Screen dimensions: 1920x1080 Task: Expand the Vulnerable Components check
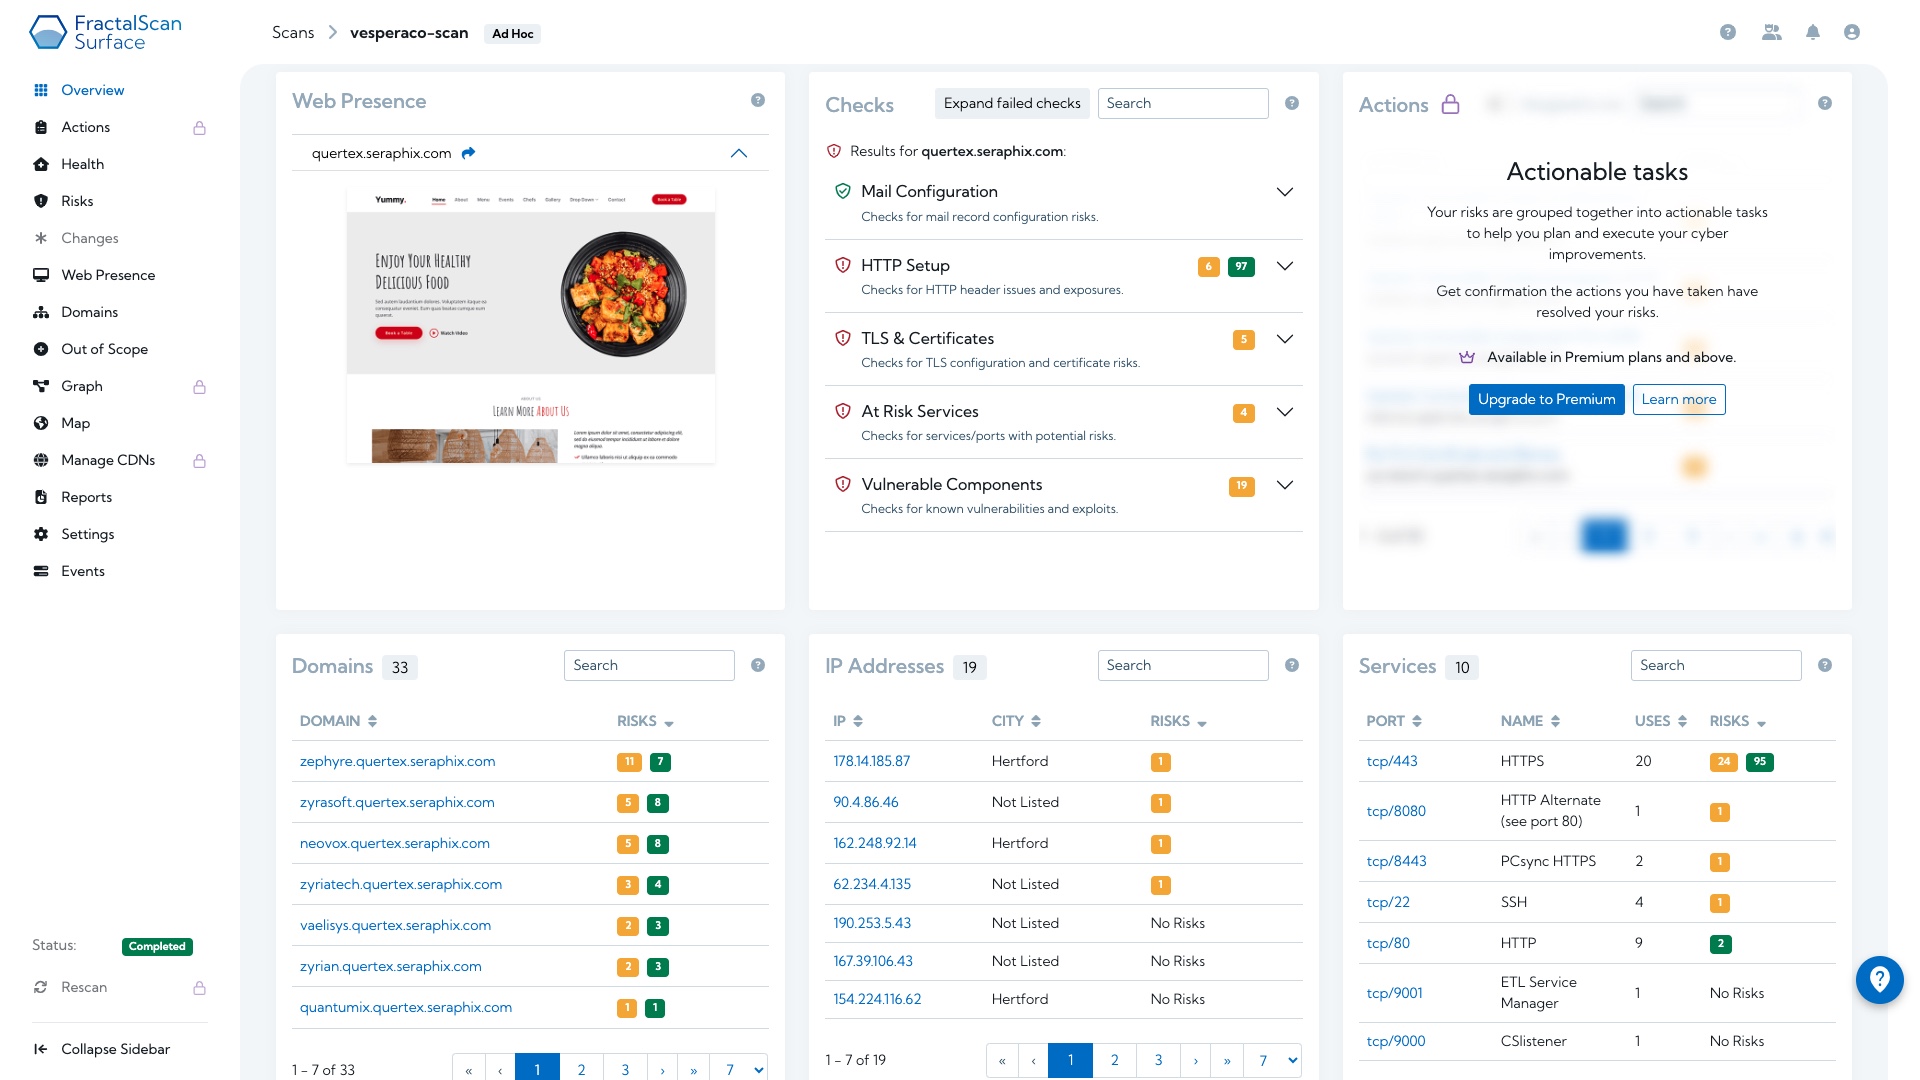click(x=1284, y=485)
